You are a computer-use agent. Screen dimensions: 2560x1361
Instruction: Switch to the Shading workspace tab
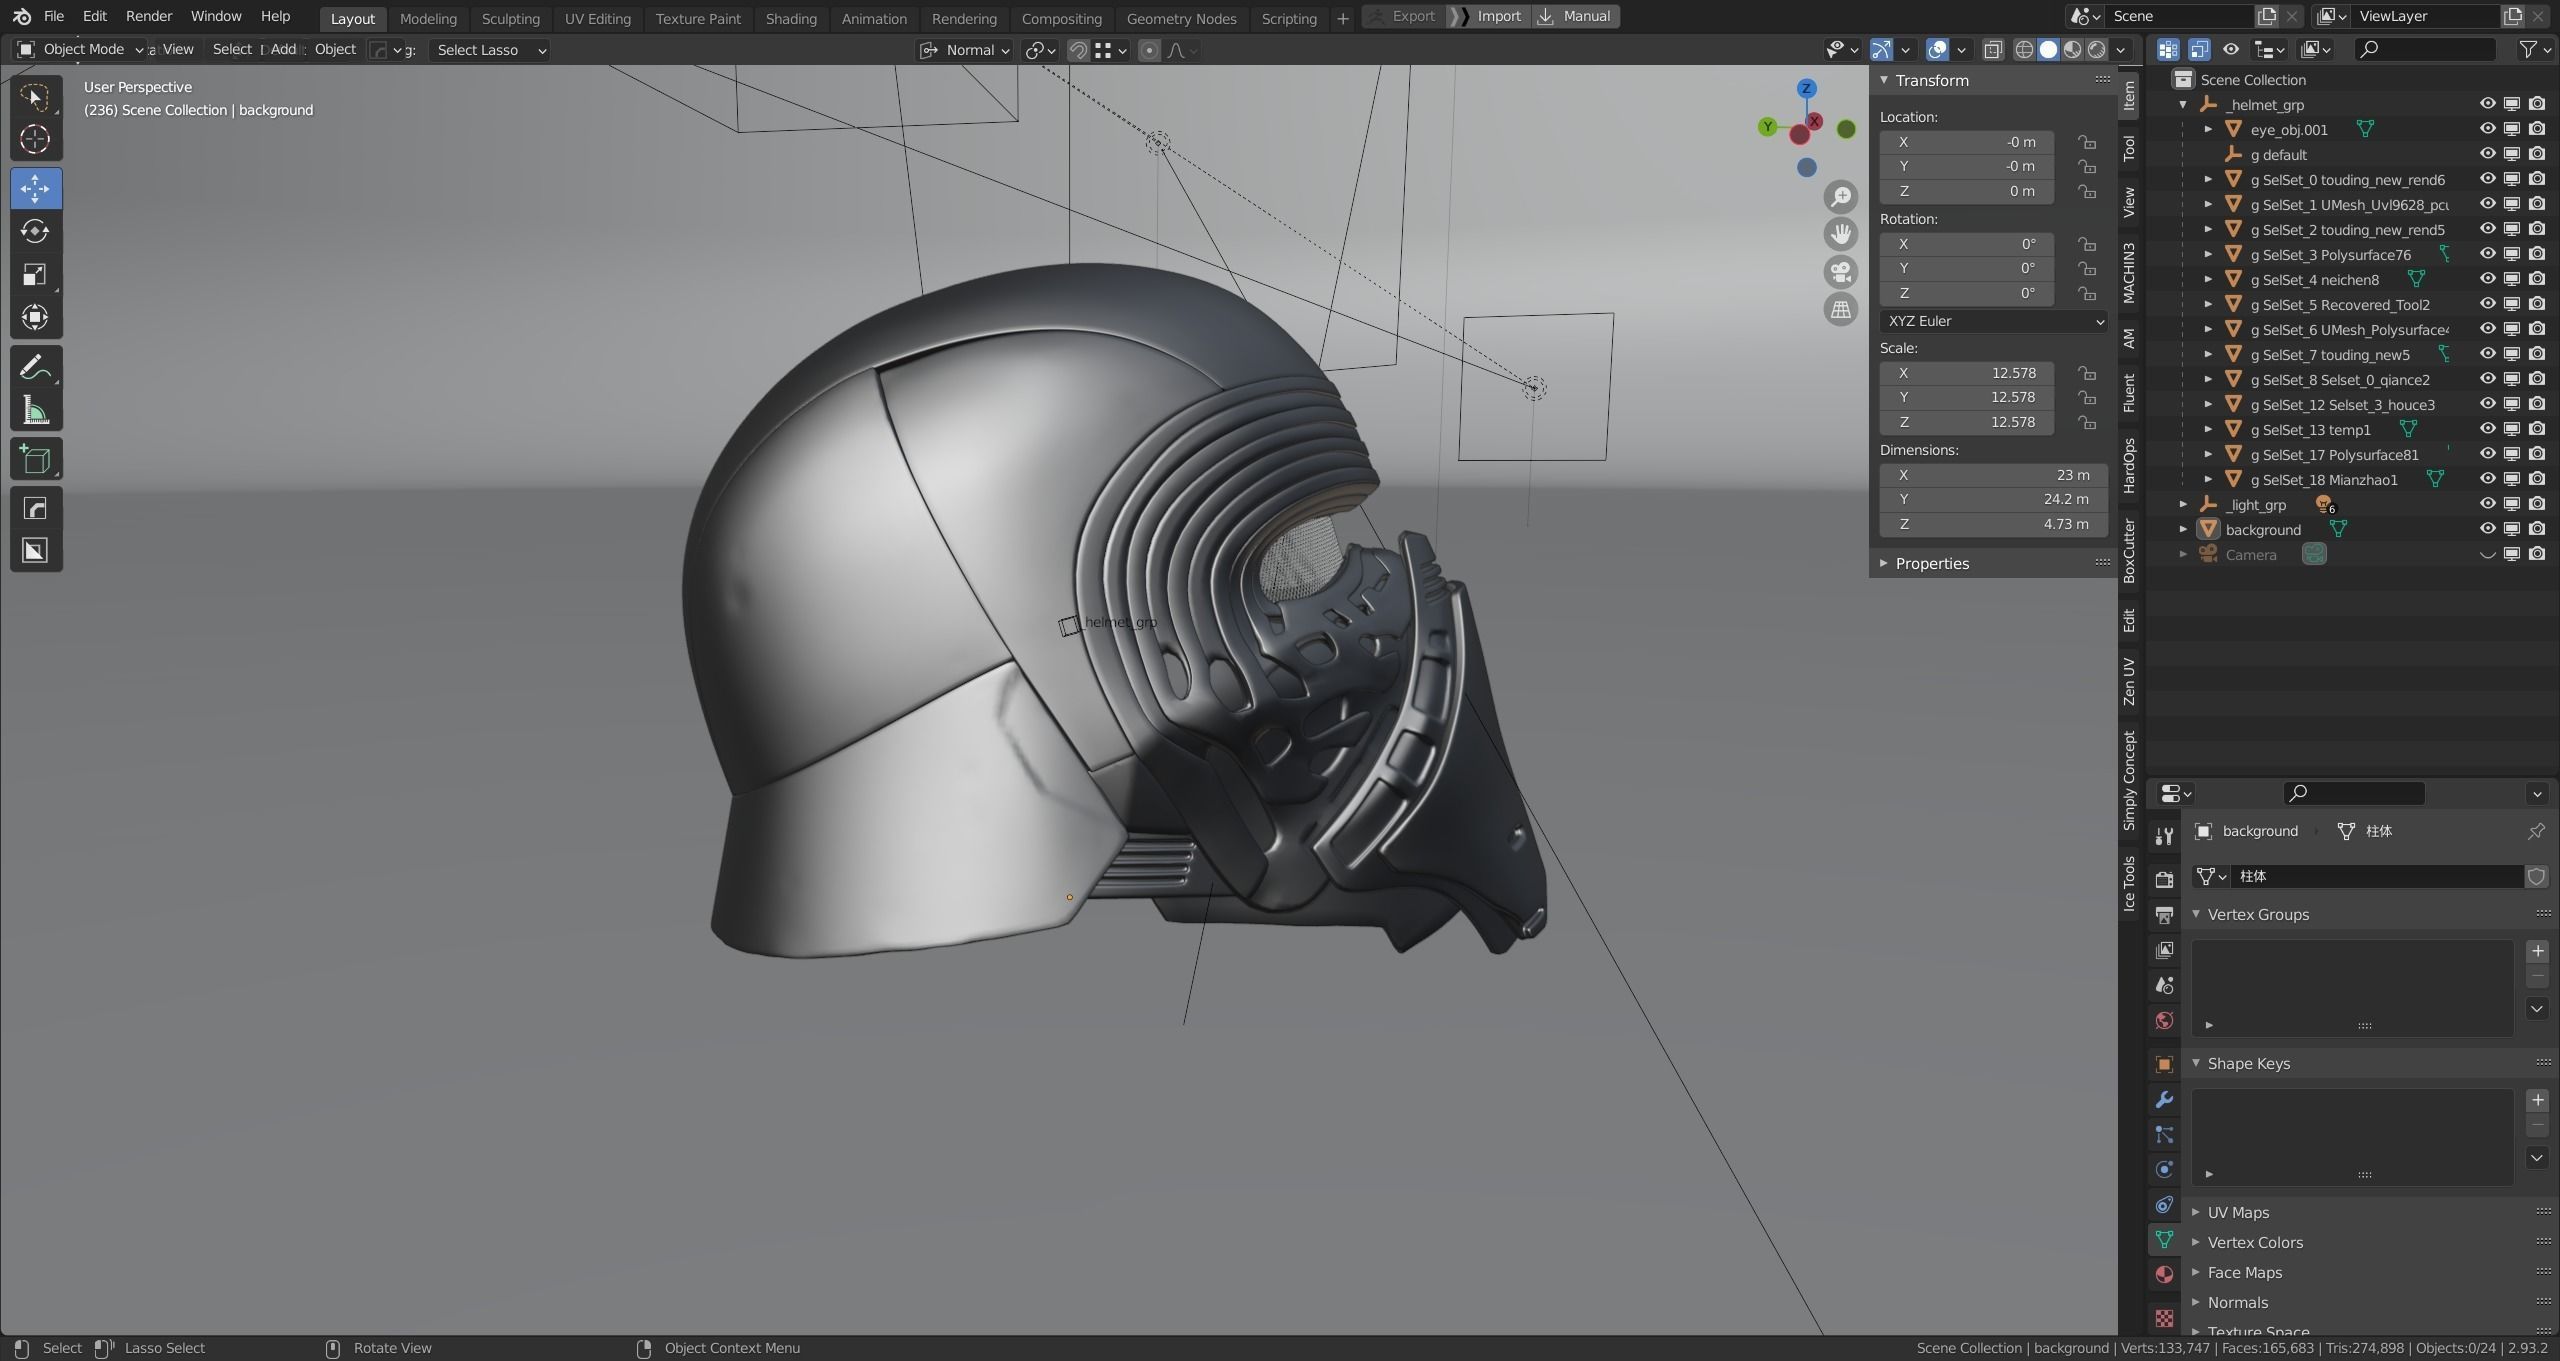[x=791, y=18]
